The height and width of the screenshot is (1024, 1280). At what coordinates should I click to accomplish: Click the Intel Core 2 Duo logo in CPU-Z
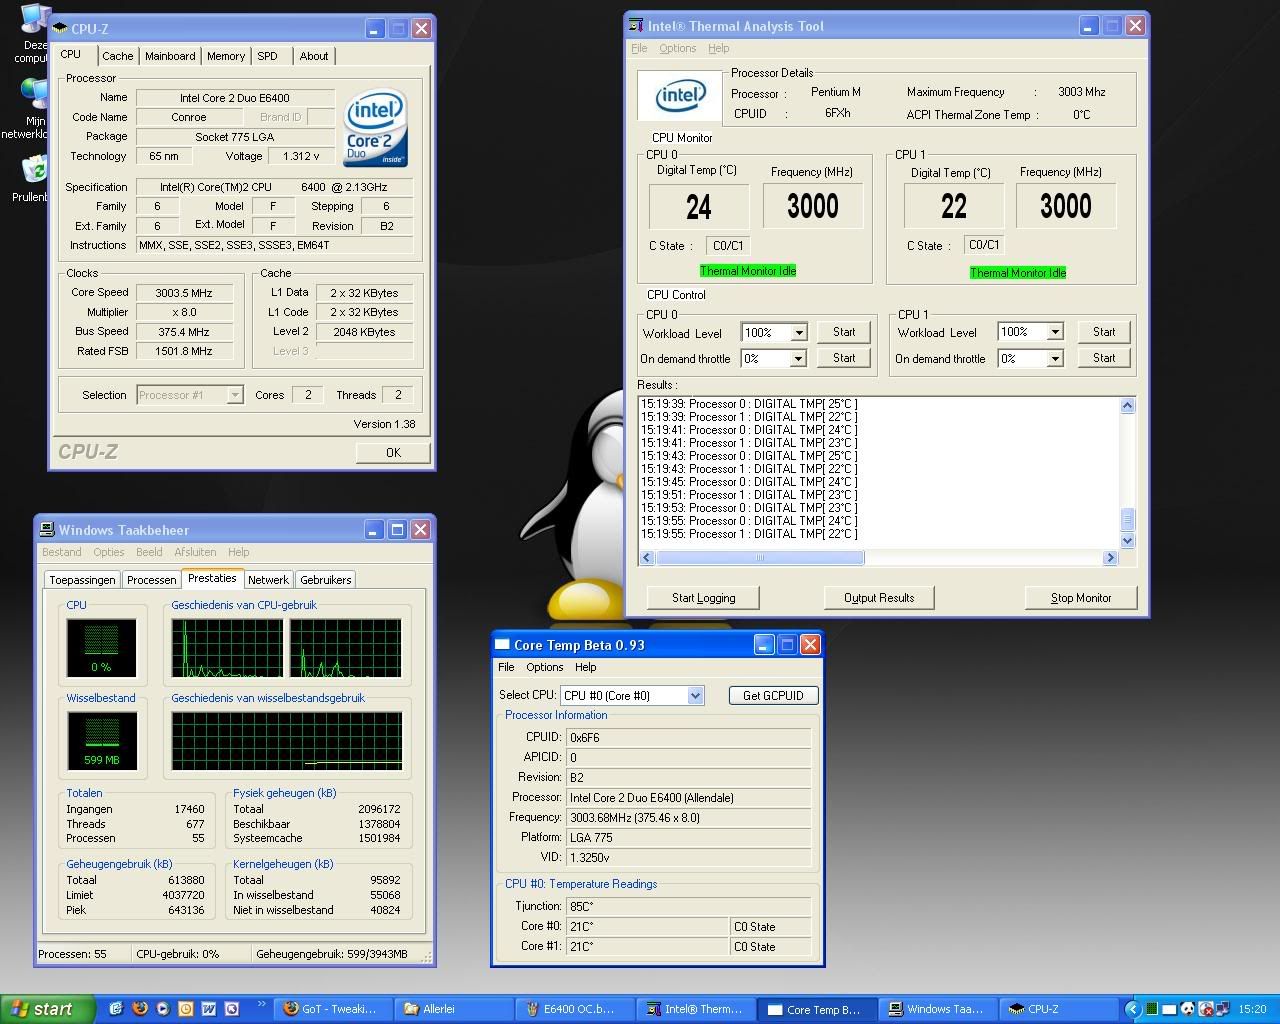[x=375, y=128]
